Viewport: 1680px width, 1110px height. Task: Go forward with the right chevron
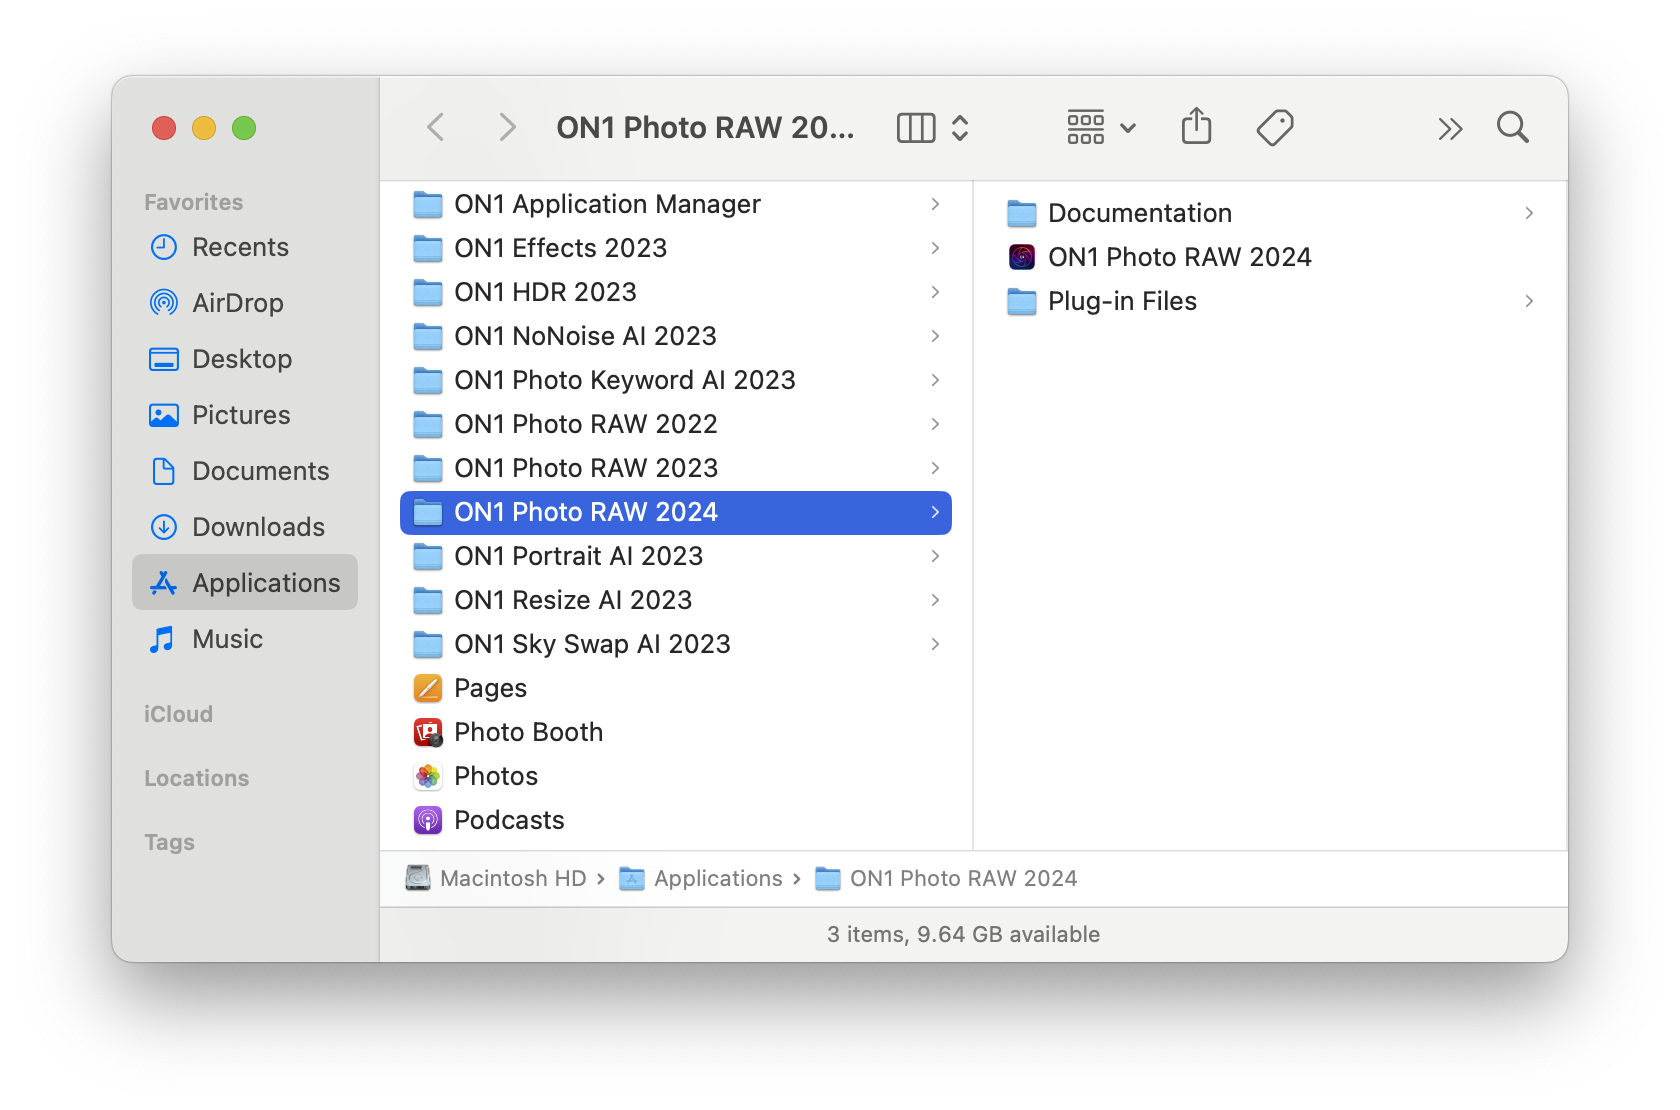coord(507,127)
